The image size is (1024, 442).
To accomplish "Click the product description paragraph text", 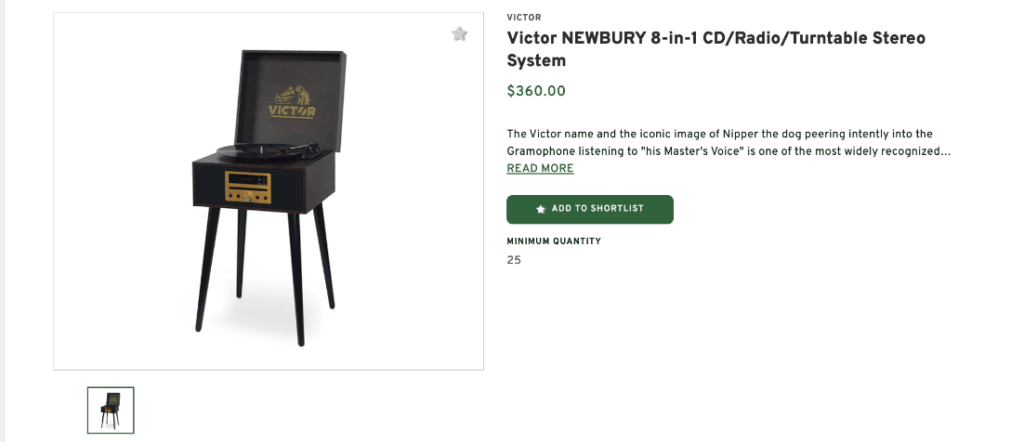I will coord(720,142).
